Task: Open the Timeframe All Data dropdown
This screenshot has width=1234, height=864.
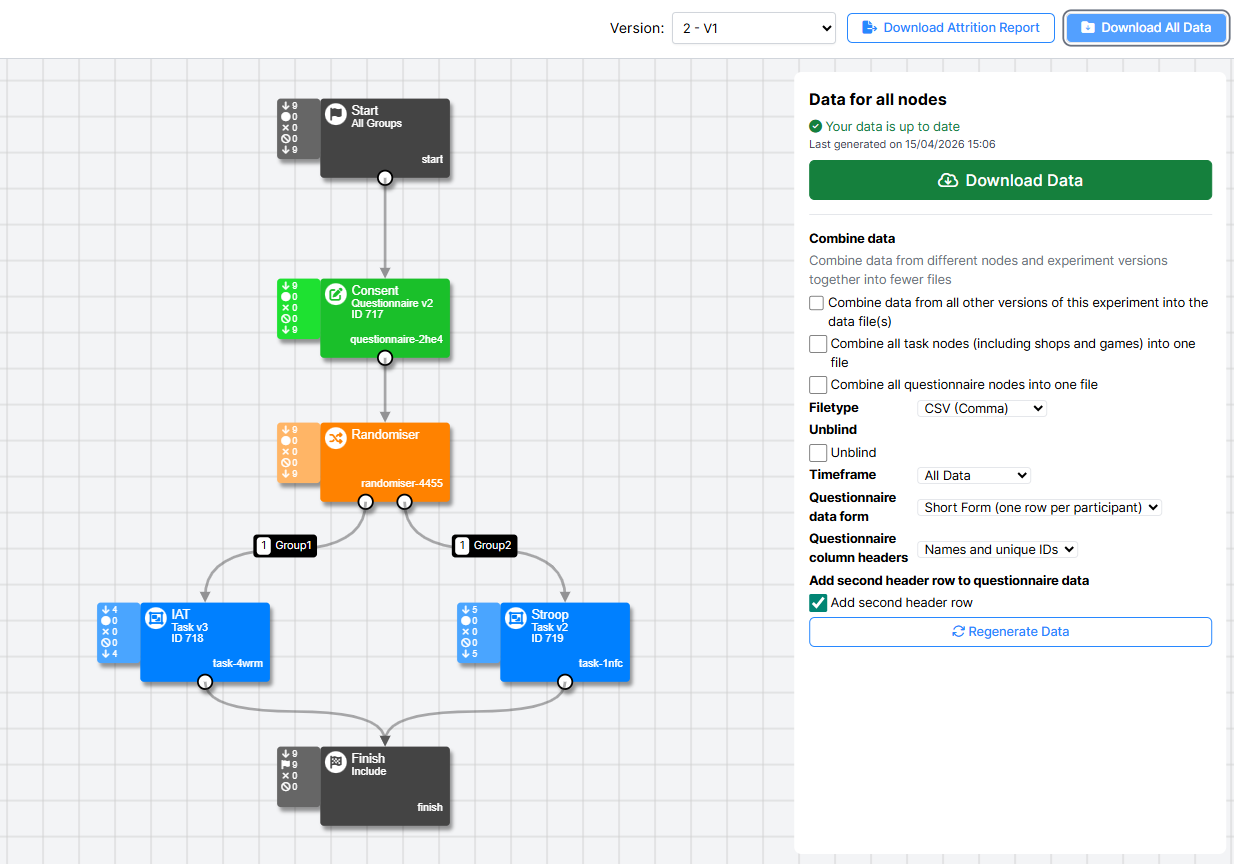Action: [974, 476]
